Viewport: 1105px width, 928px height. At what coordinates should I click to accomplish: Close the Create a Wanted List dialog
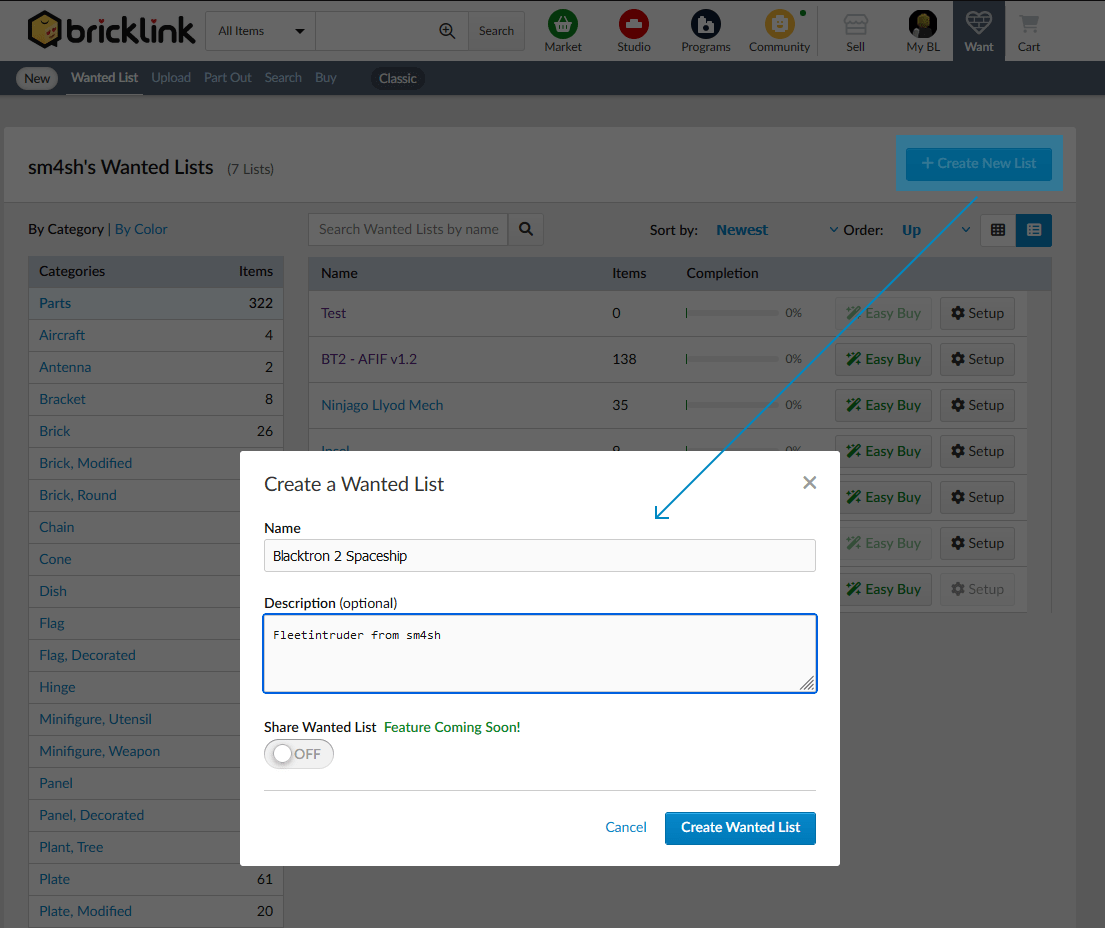[810, 483]
